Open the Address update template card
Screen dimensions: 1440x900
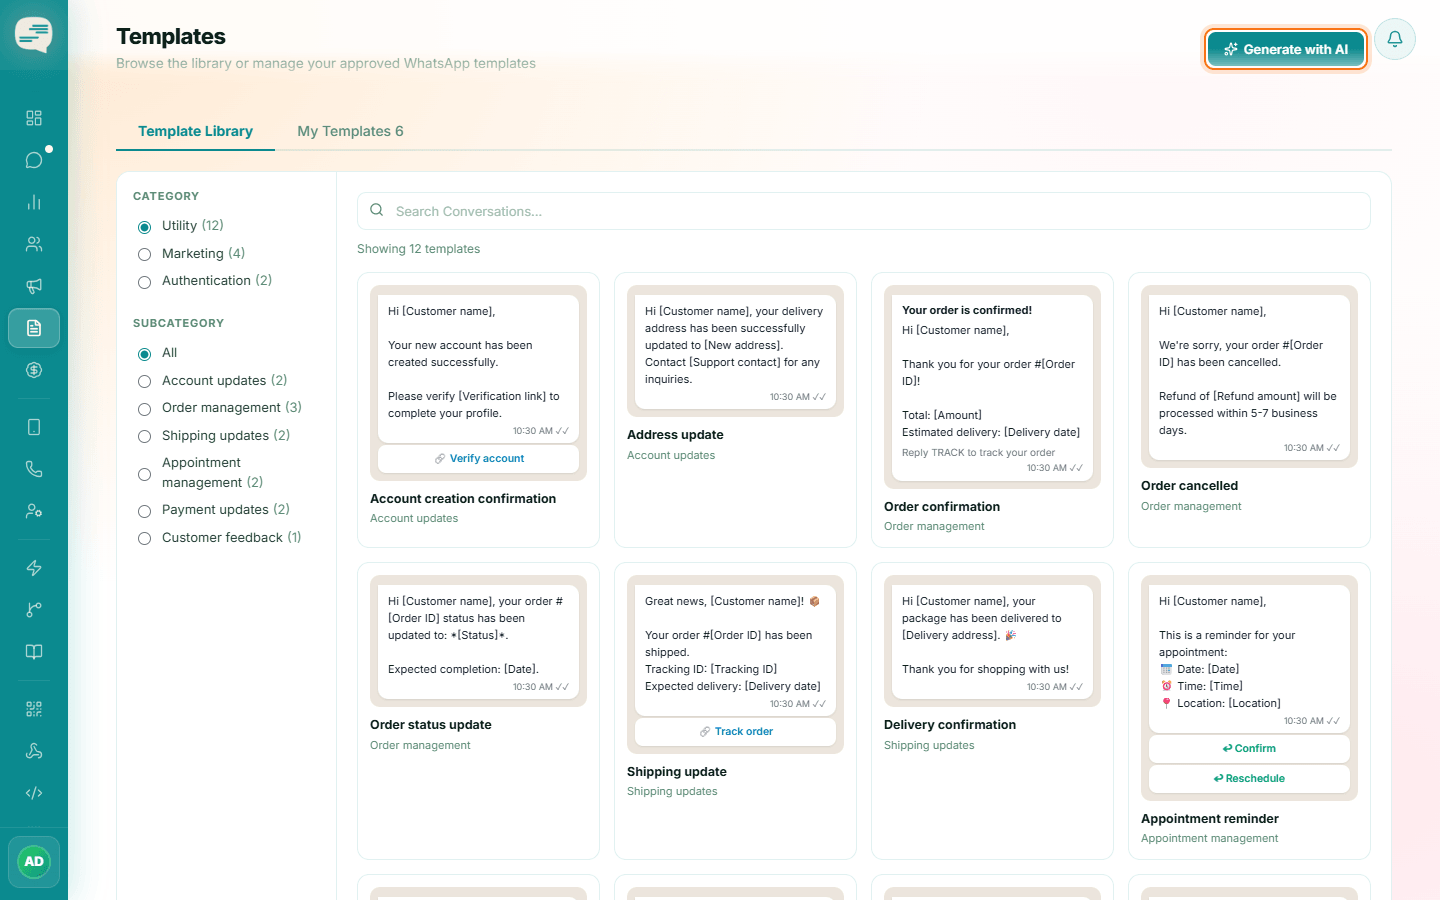point(735,410)
